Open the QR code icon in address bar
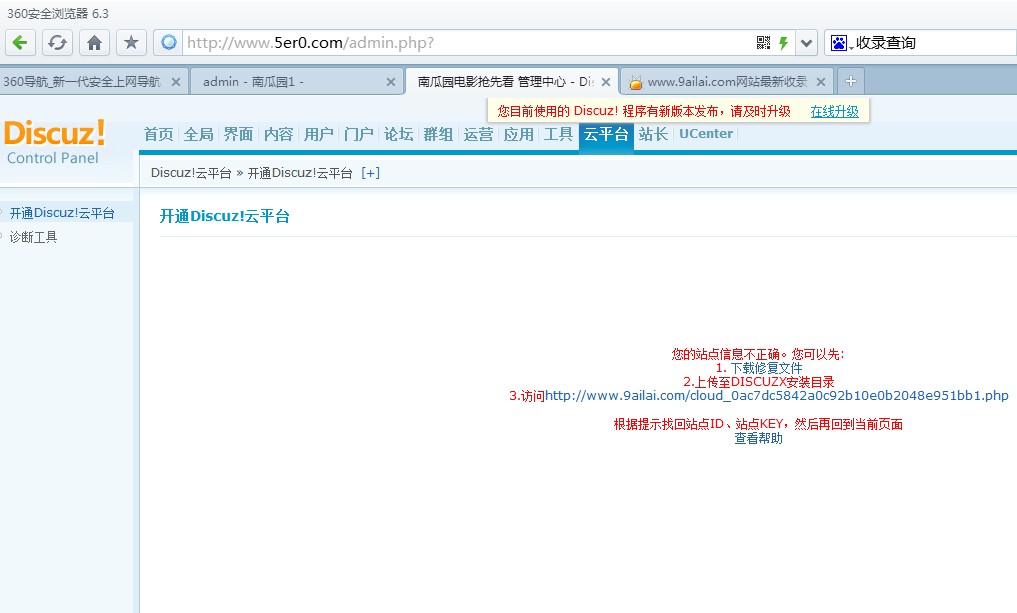Viewport: 1017px width, 613px height. [x=763, y=43]
